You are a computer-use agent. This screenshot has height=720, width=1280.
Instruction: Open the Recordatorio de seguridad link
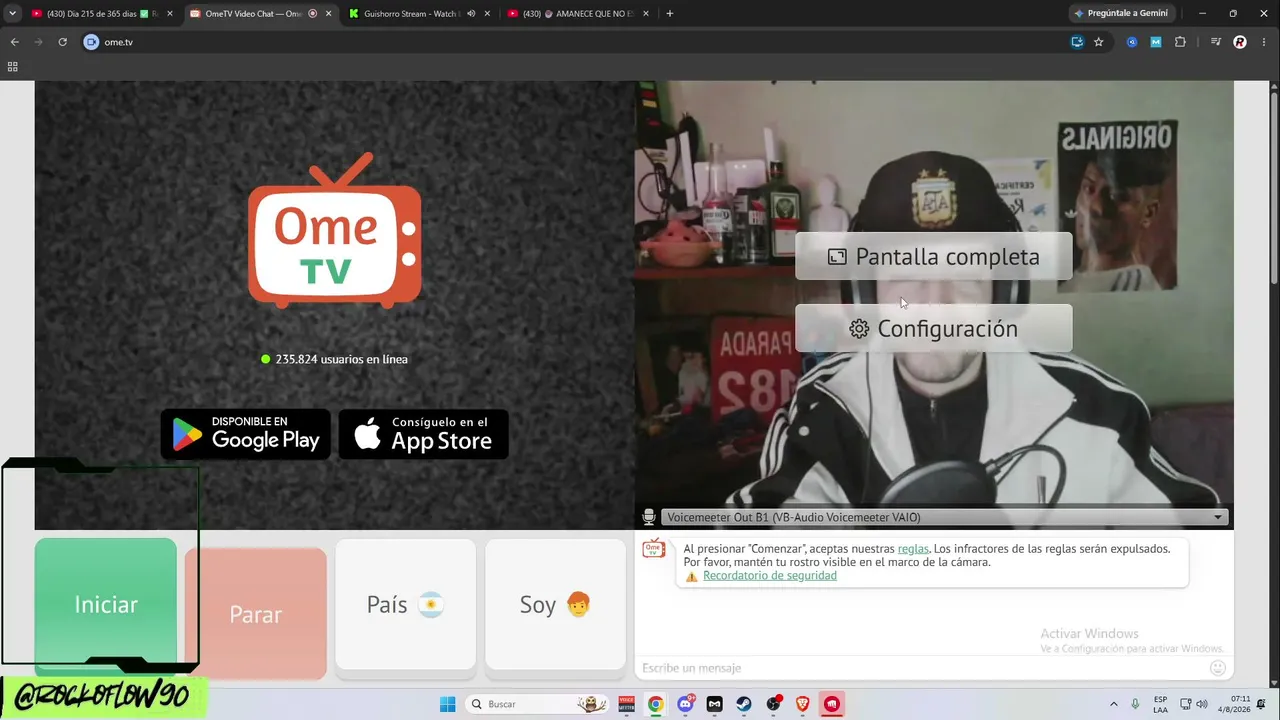click(x=770, y=576)
